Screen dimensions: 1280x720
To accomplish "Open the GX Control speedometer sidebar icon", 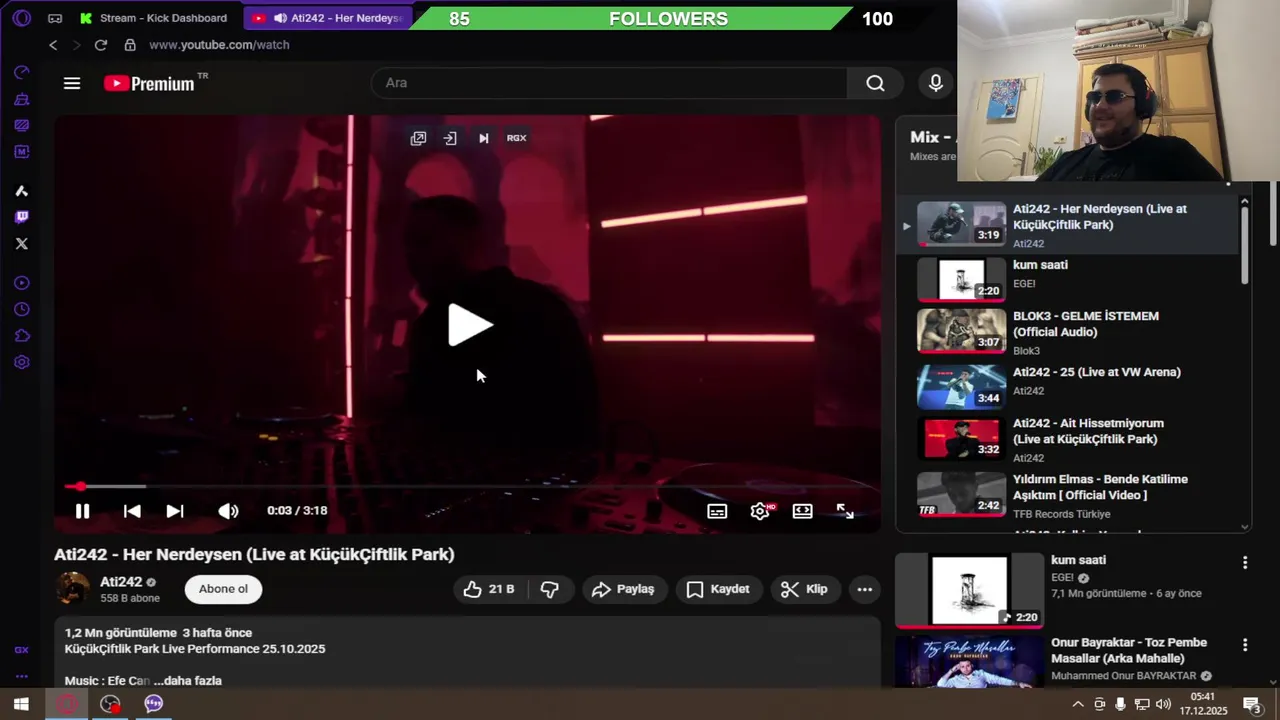I will coord(22,73).
